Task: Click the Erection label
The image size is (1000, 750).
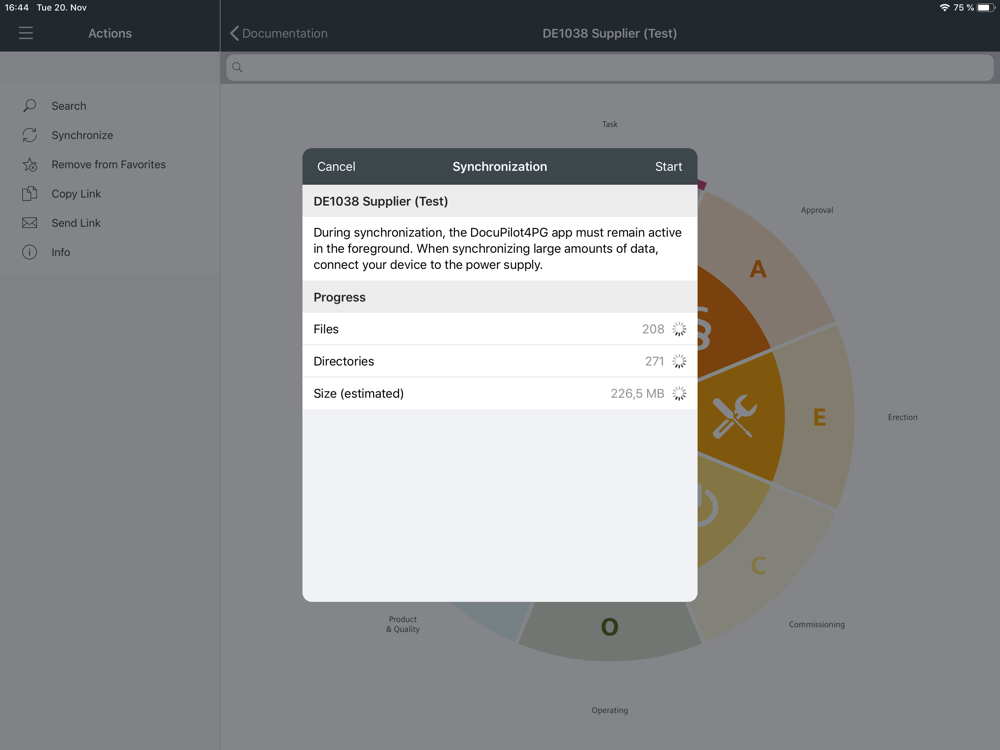Action: click(902, 417)
